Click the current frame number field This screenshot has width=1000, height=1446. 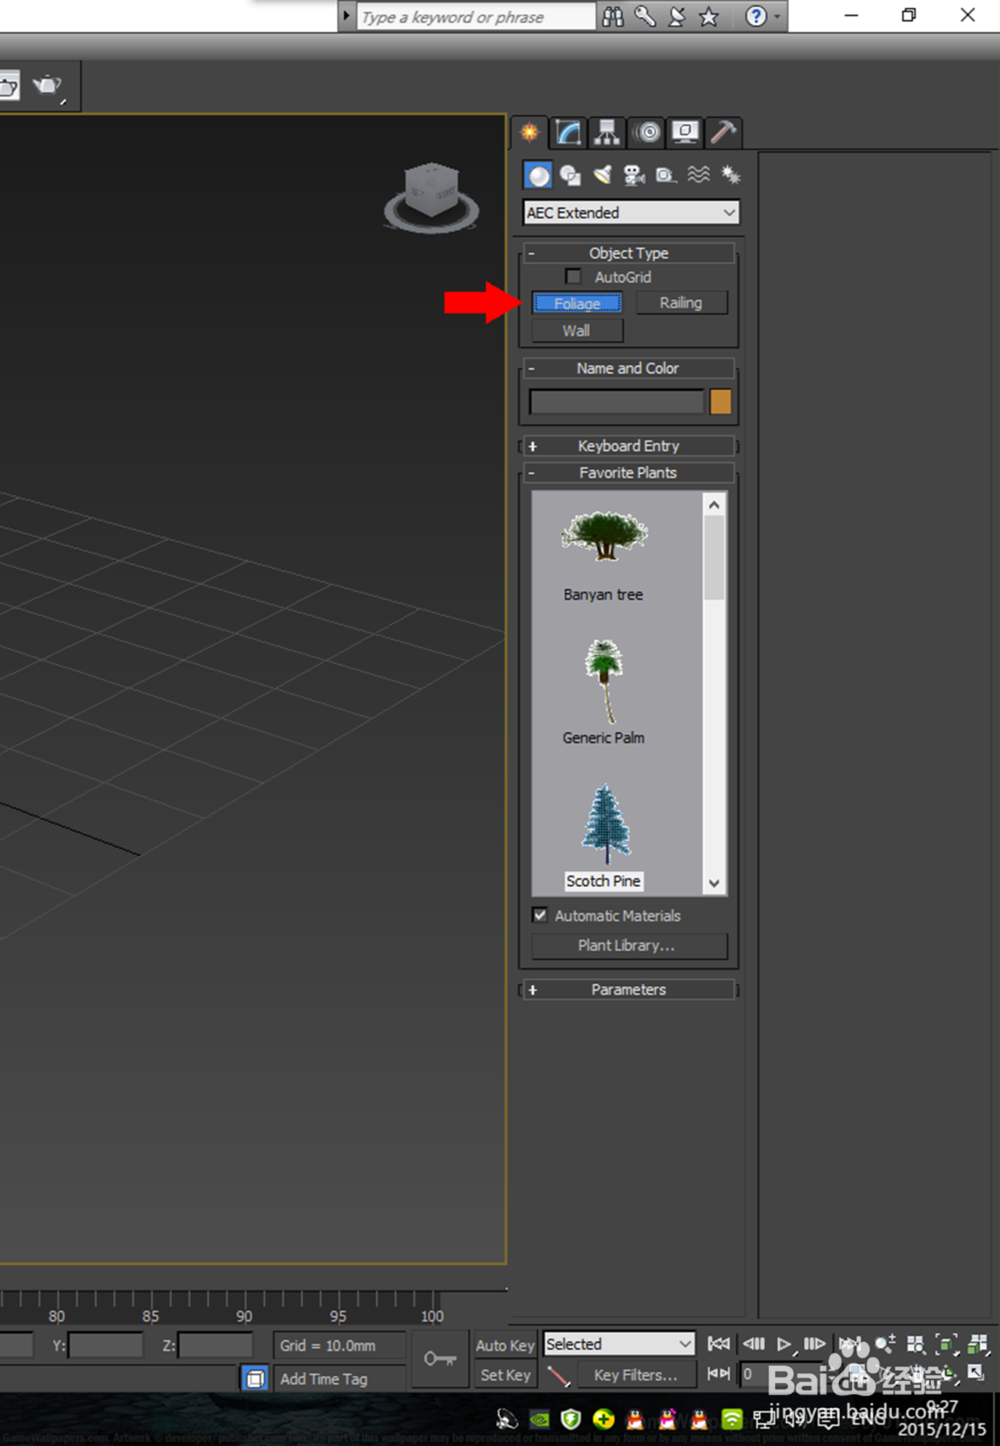coord(780,1375)
